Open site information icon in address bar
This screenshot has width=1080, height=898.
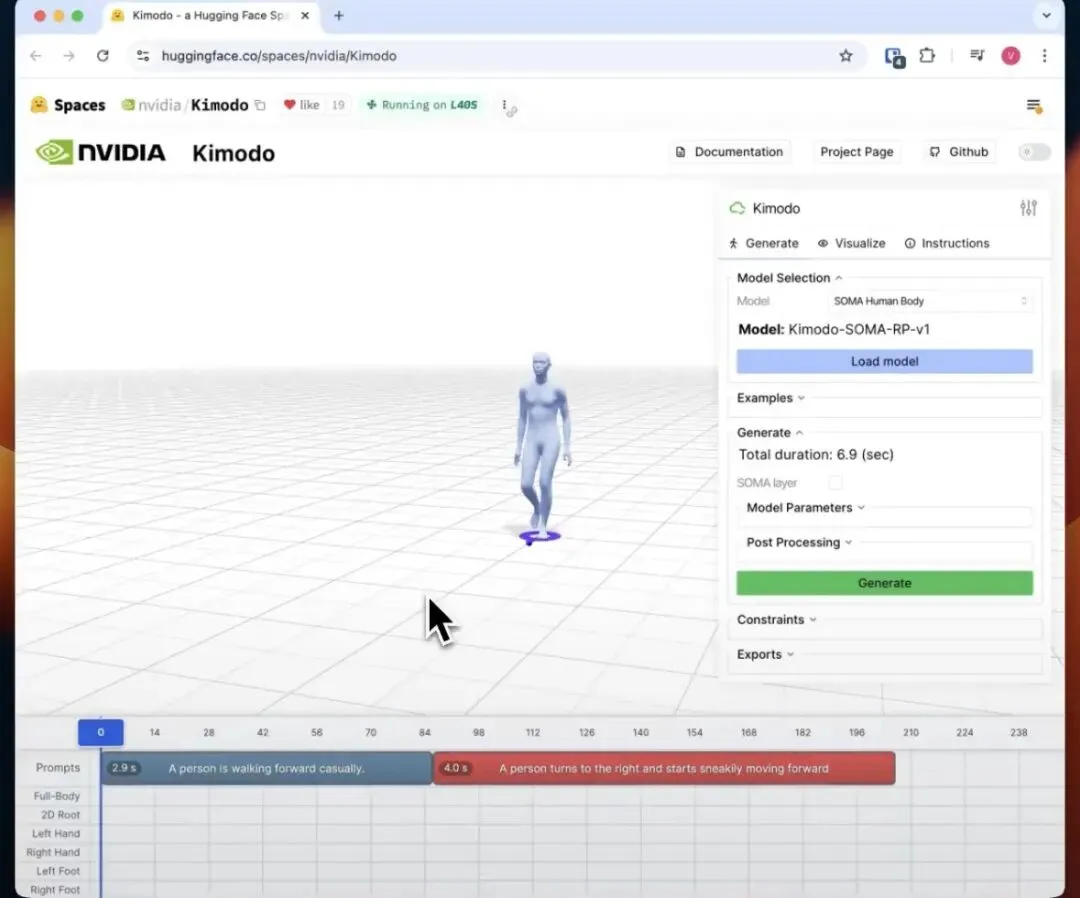pos(143,56)
